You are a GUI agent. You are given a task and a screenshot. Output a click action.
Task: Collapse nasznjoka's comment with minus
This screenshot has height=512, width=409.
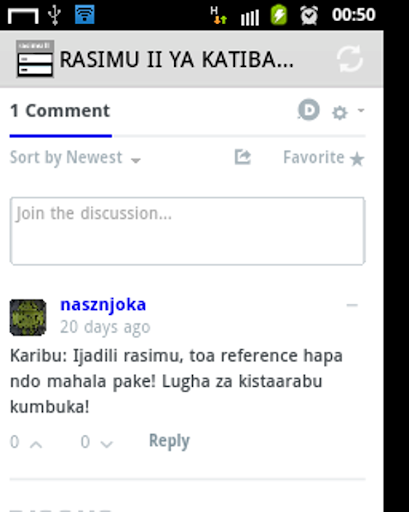click(352, 305)
